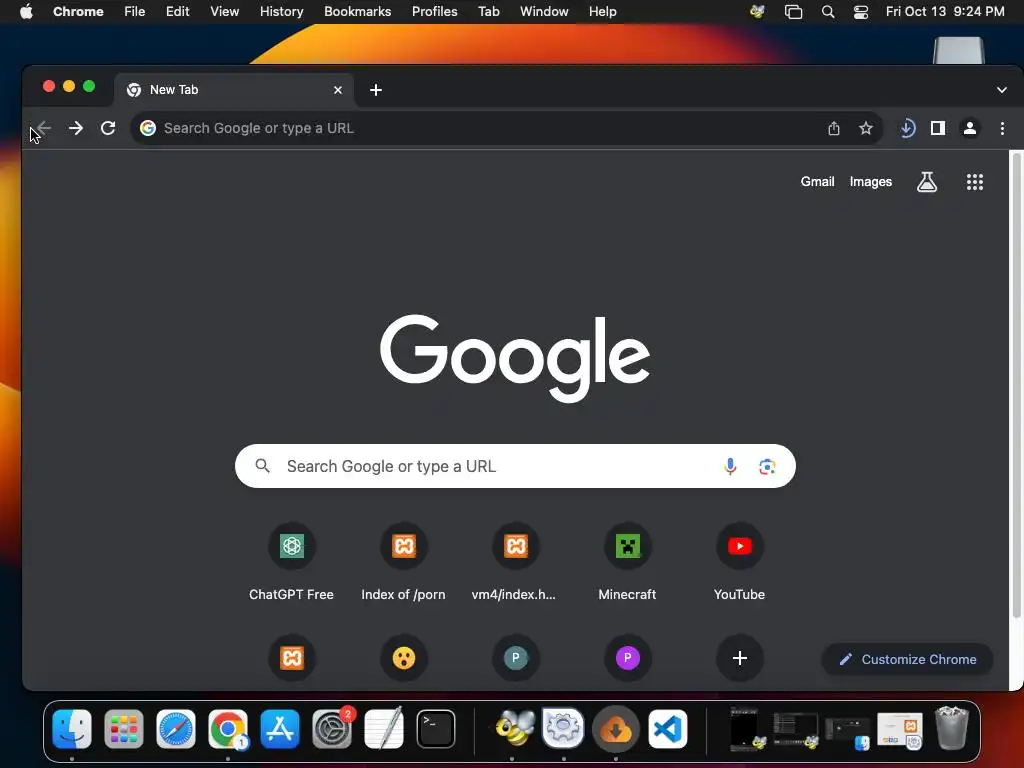Open ChatGPT Free shortcut
This screenshot has height=768, width=1024.
click(291, 562)
